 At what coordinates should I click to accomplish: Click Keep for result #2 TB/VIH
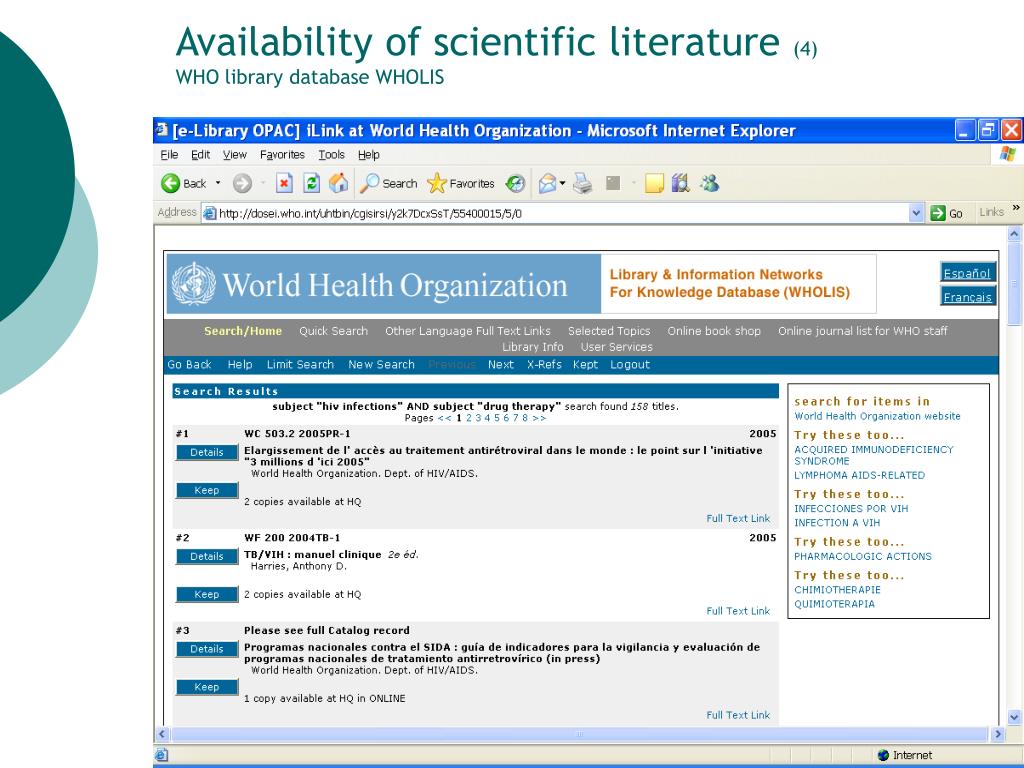pyautogui.click(x=207, y=594)
